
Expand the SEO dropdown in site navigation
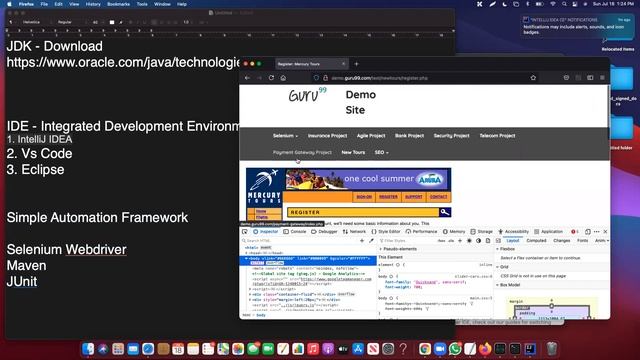[381, 152]
